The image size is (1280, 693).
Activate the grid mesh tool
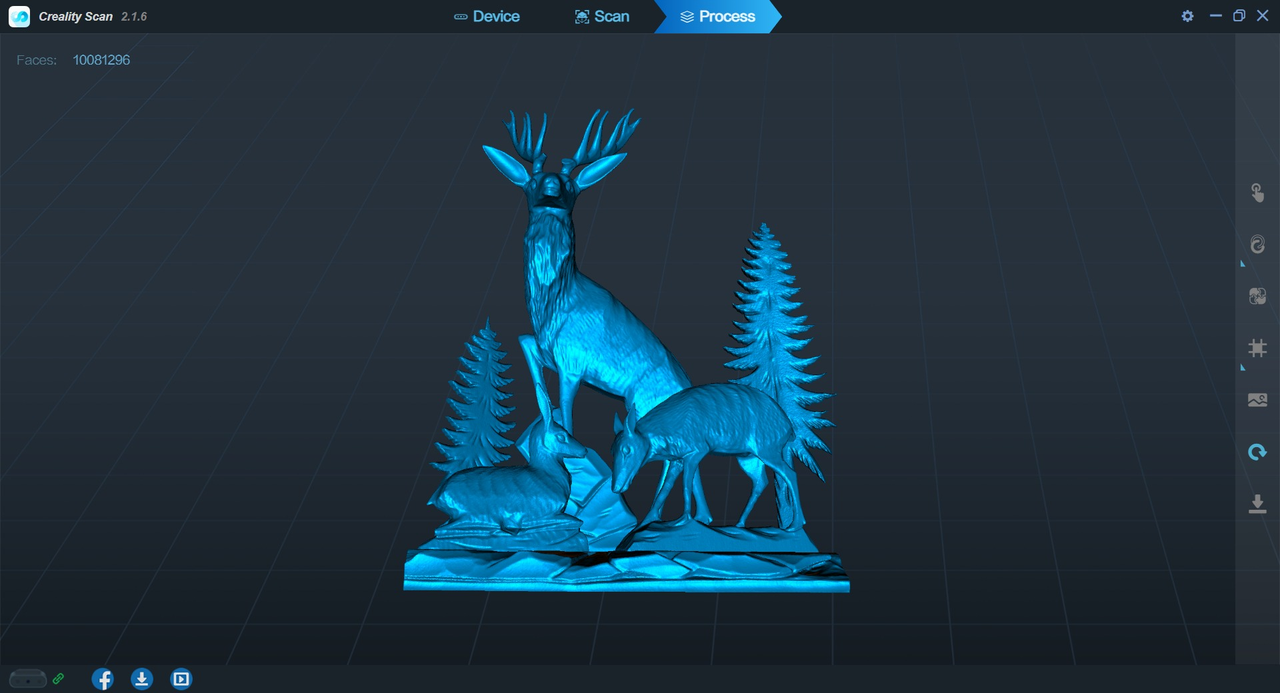(x=1257, y=348)
